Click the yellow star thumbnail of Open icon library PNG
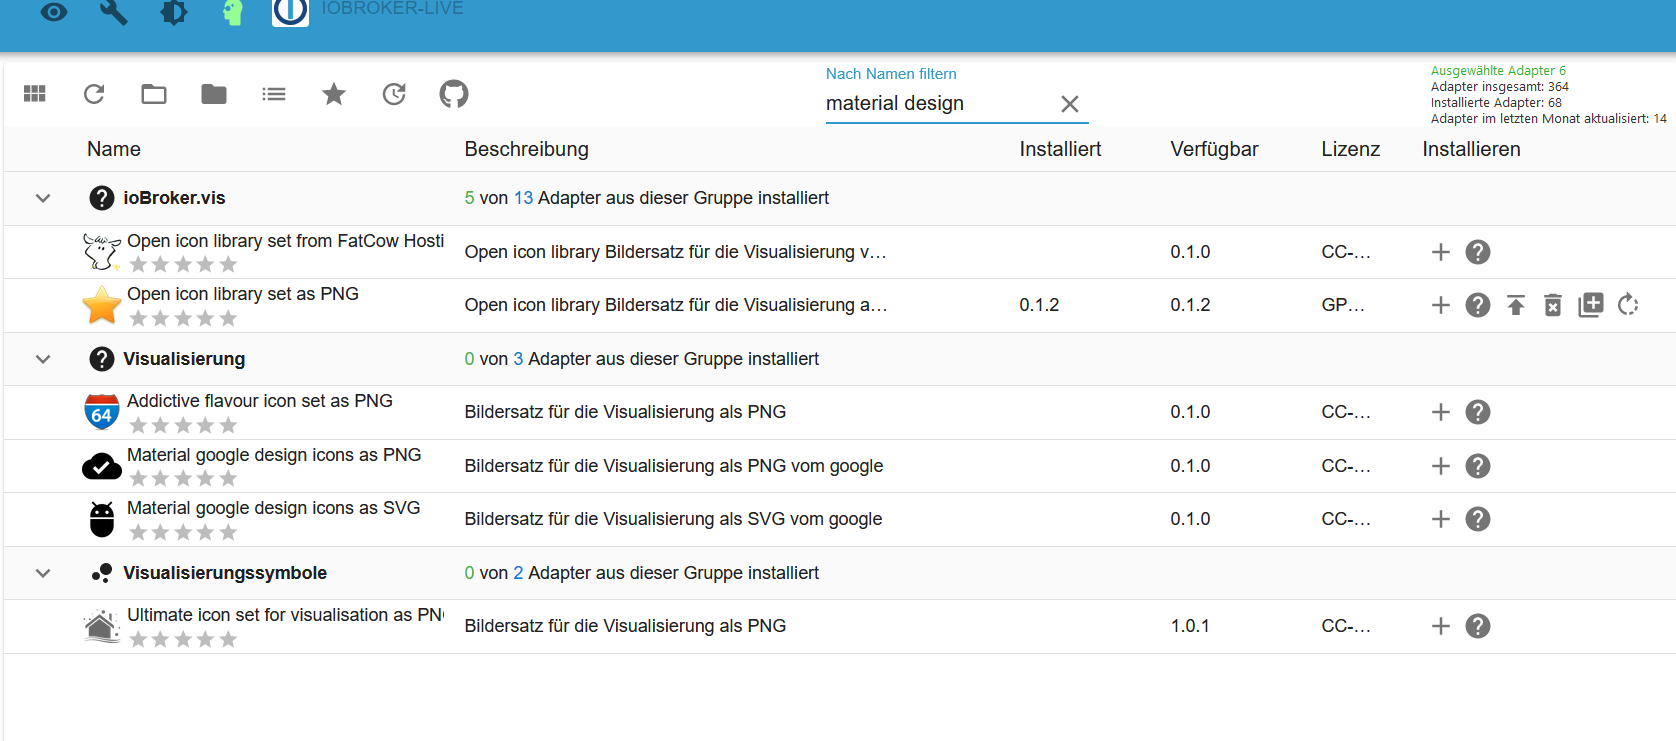Viewport: 1676px width, 741px height. (102, 305)
